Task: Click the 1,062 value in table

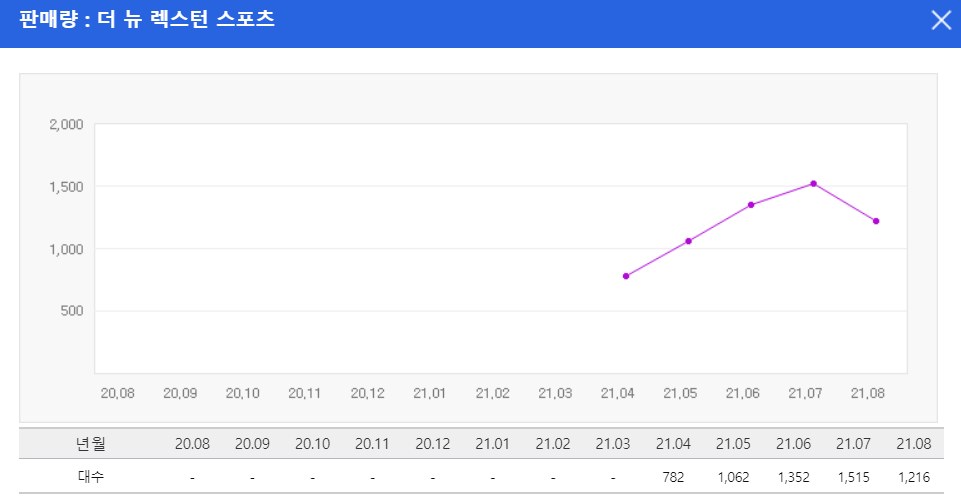Action: [x=733, y=477]
